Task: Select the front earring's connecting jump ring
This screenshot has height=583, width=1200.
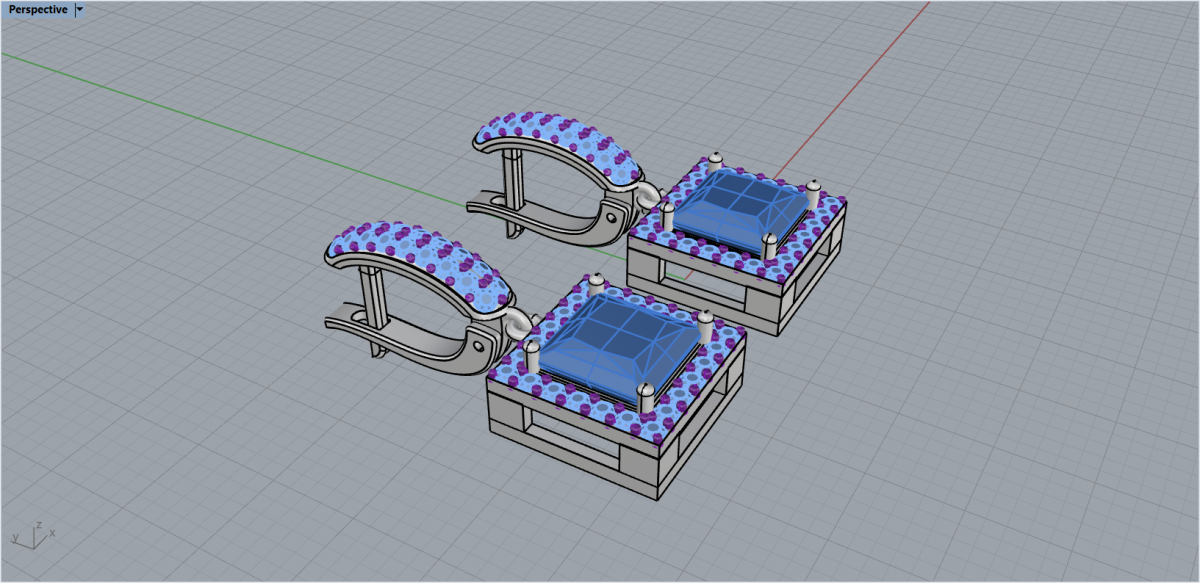Action: pyautogui.click(x=517, y=321)
